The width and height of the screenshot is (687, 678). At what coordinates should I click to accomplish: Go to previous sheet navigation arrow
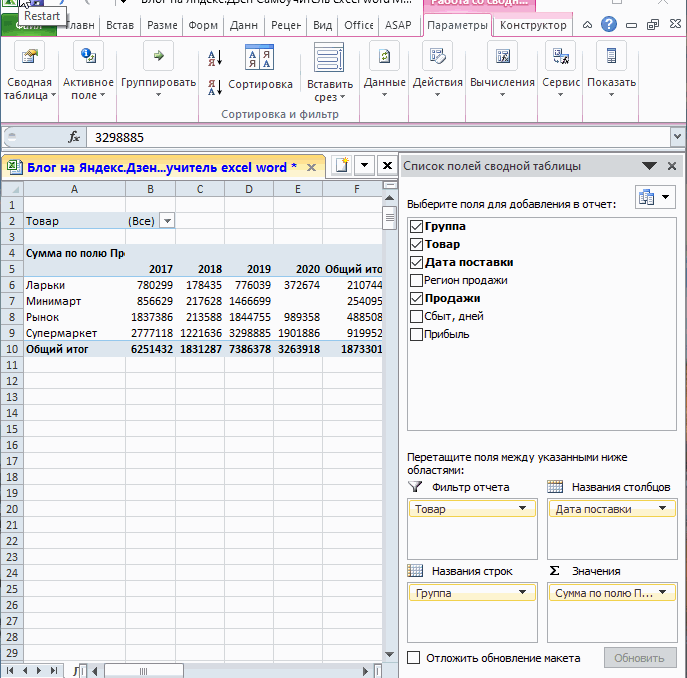click(x=25, y=671)
